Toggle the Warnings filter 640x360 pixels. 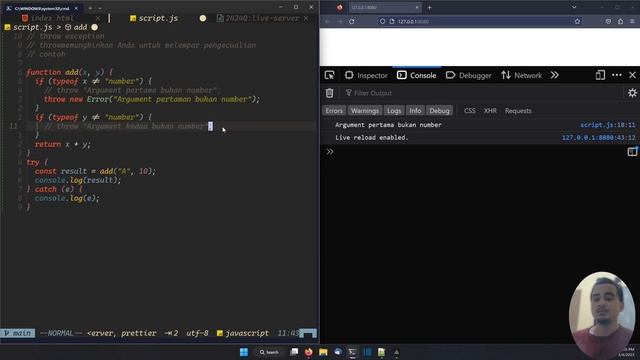(364, 111)
